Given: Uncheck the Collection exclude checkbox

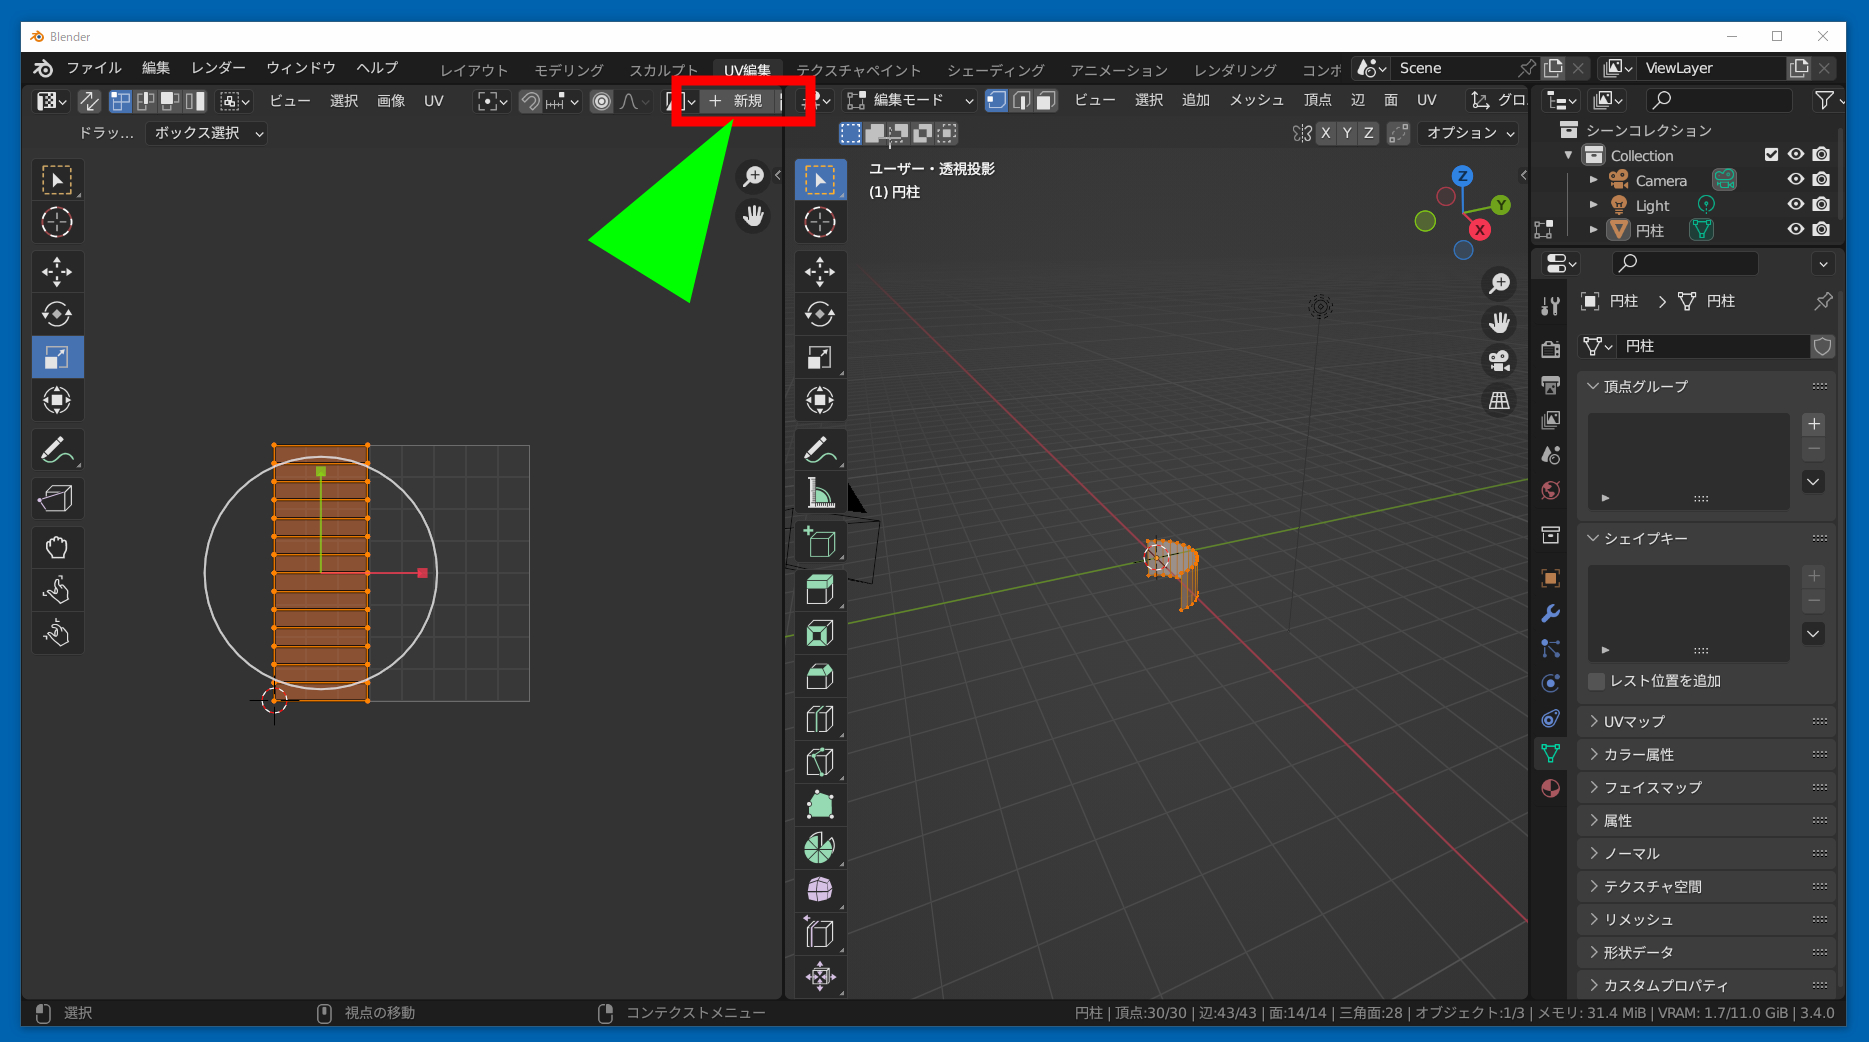Looking at the screenshot, I should (x=1771, y=155).
